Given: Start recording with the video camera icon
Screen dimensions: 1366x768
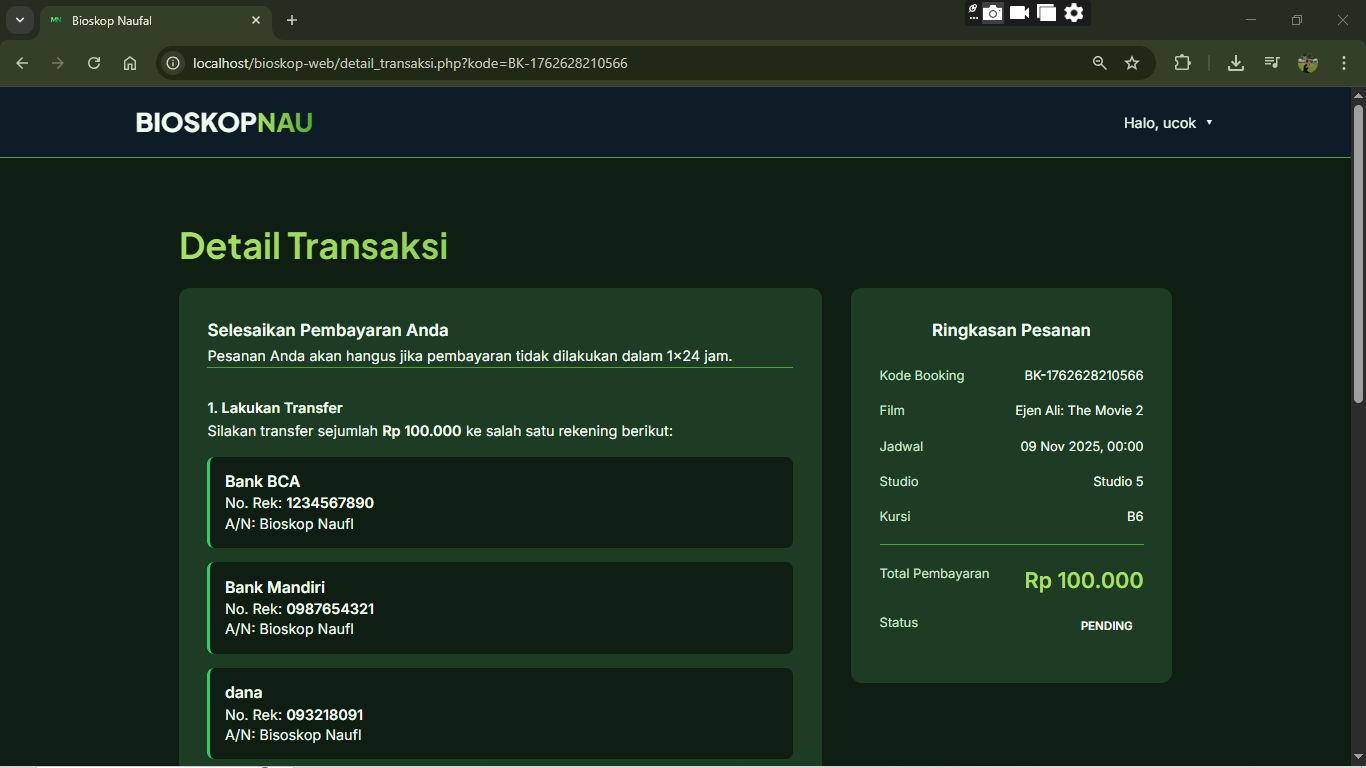Looking at the screenshot, I should click(x=1019, y=13).
